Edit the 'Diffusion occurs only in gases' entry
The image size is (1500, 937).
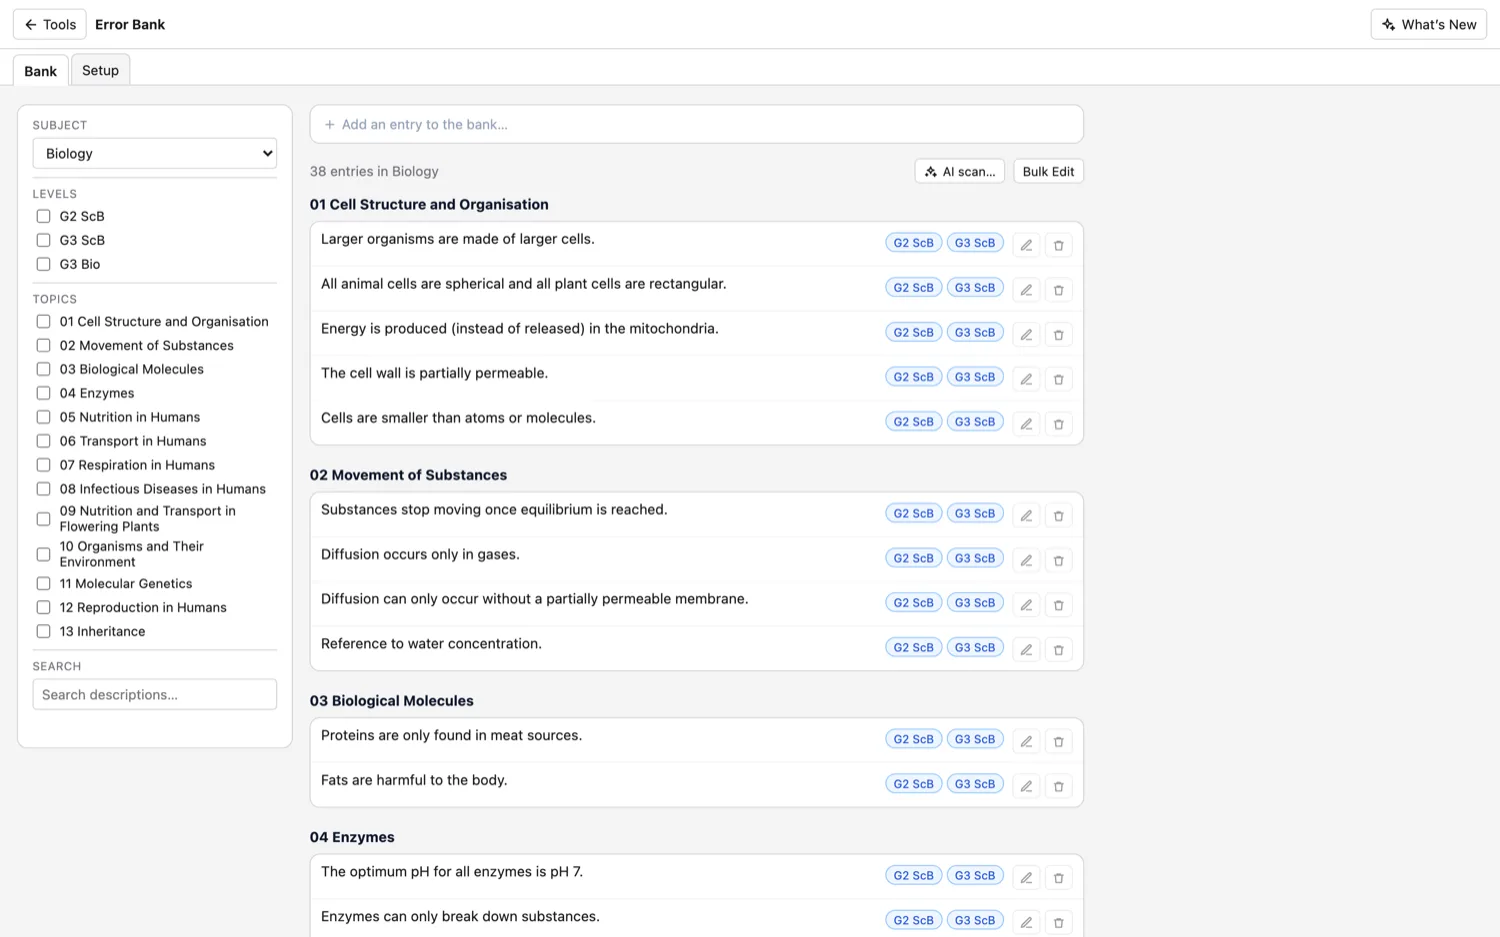[1026, 560]
